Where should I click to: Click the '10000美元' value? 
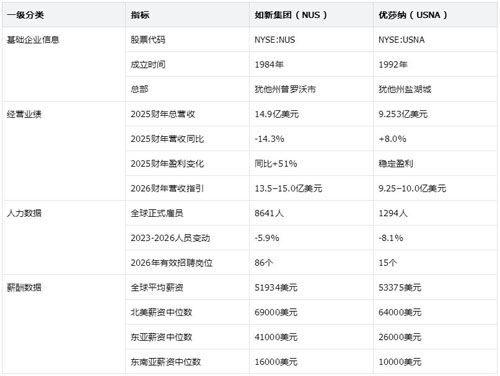tap(400, 362)
